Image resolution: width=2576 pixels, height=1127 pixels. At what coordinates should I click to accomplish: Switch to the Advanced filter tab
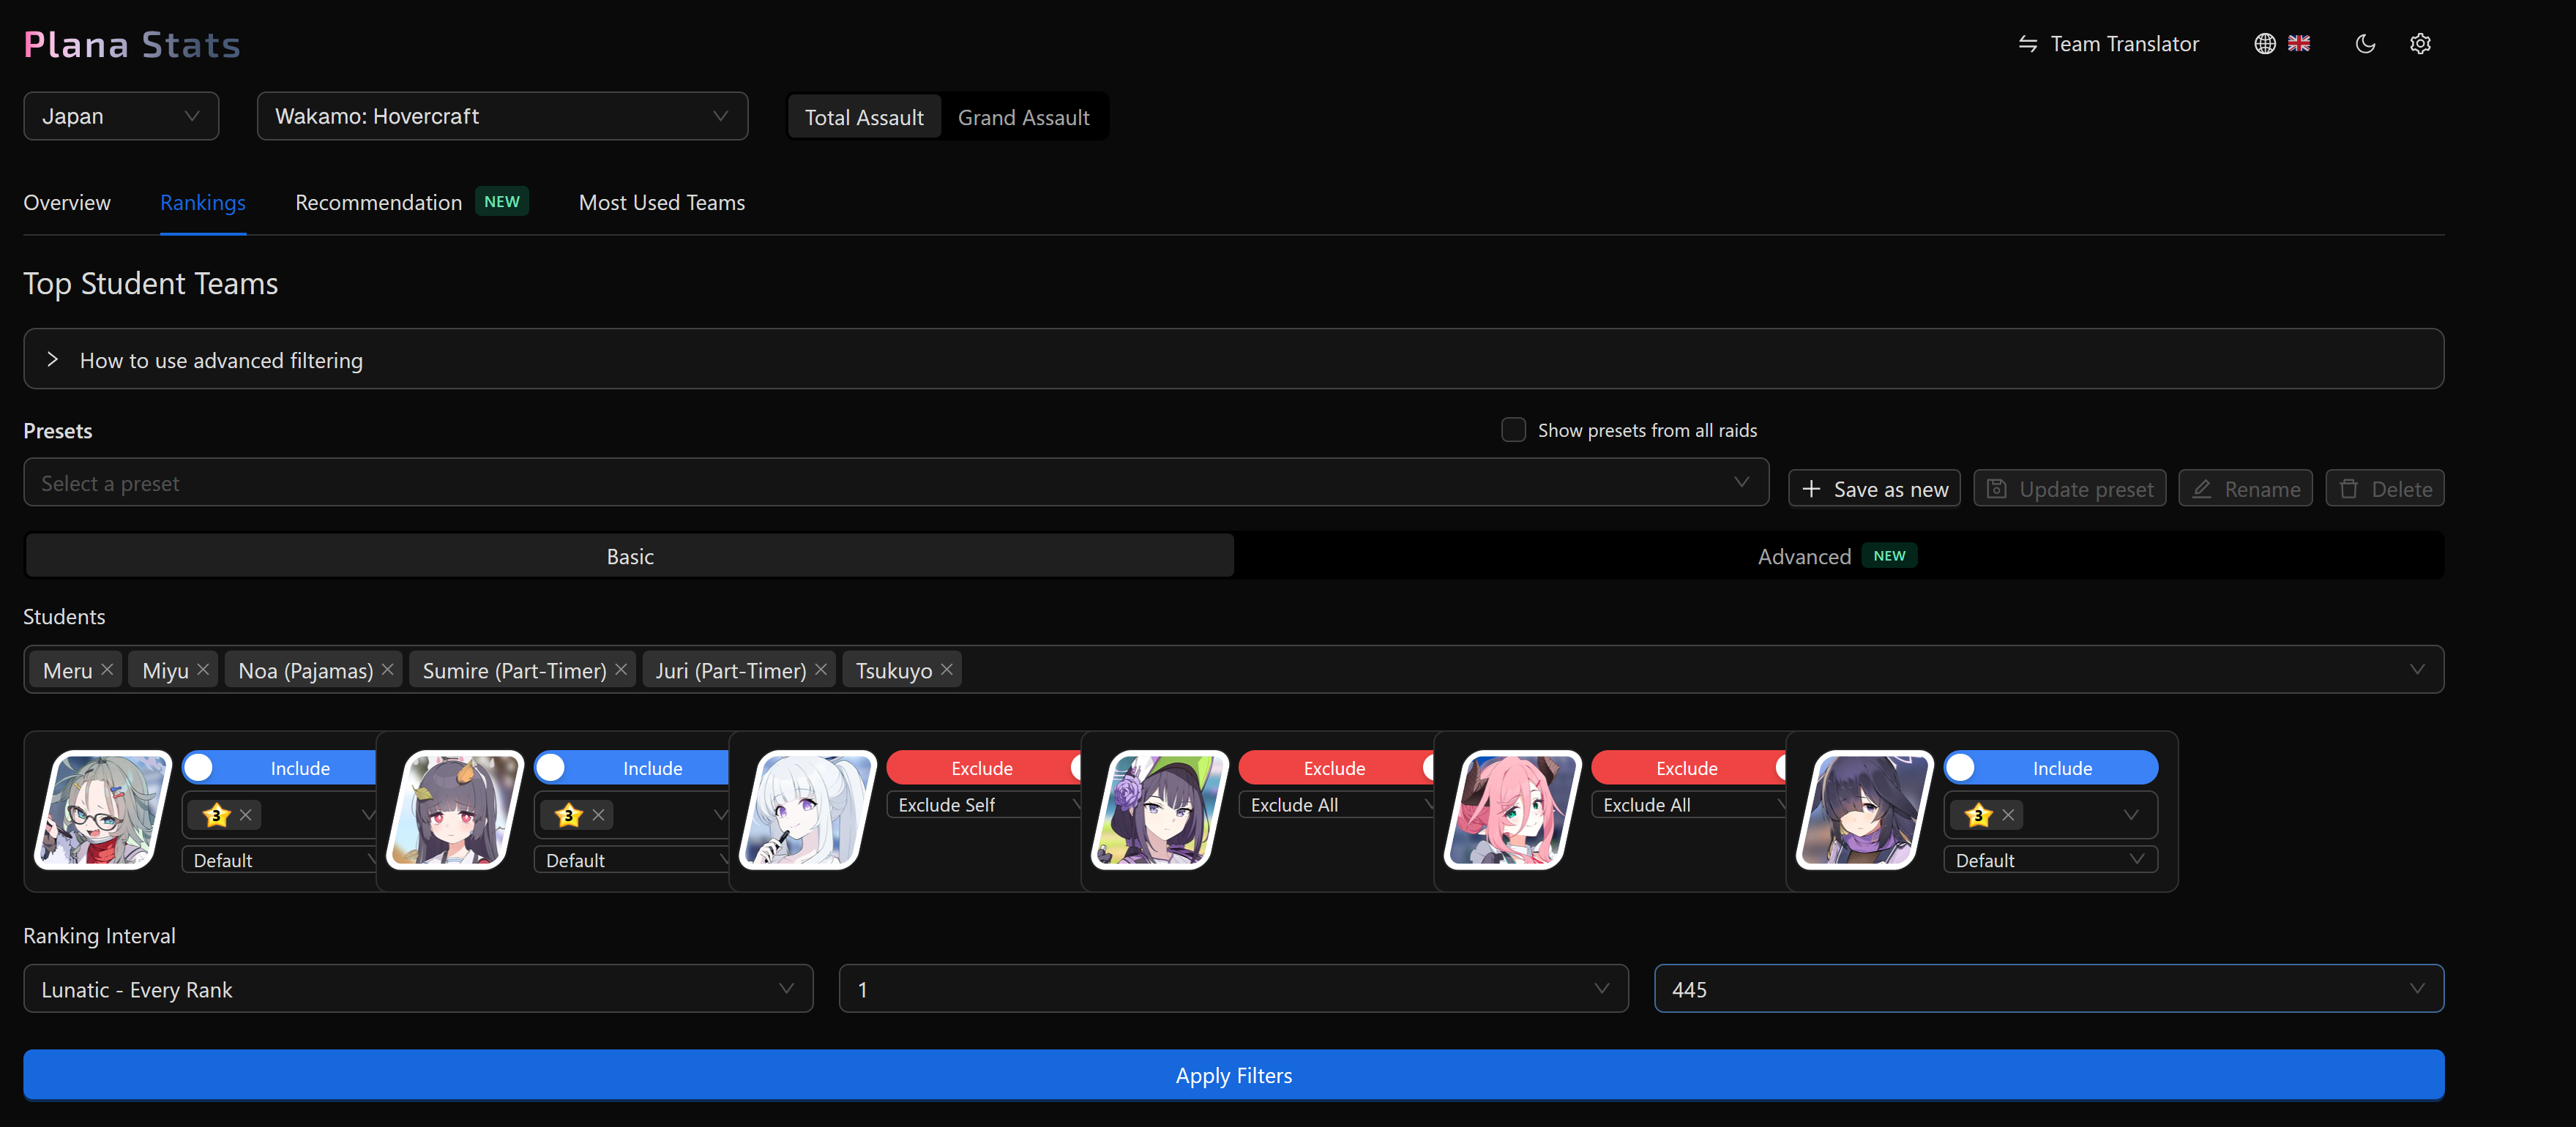pos(1837,556)
